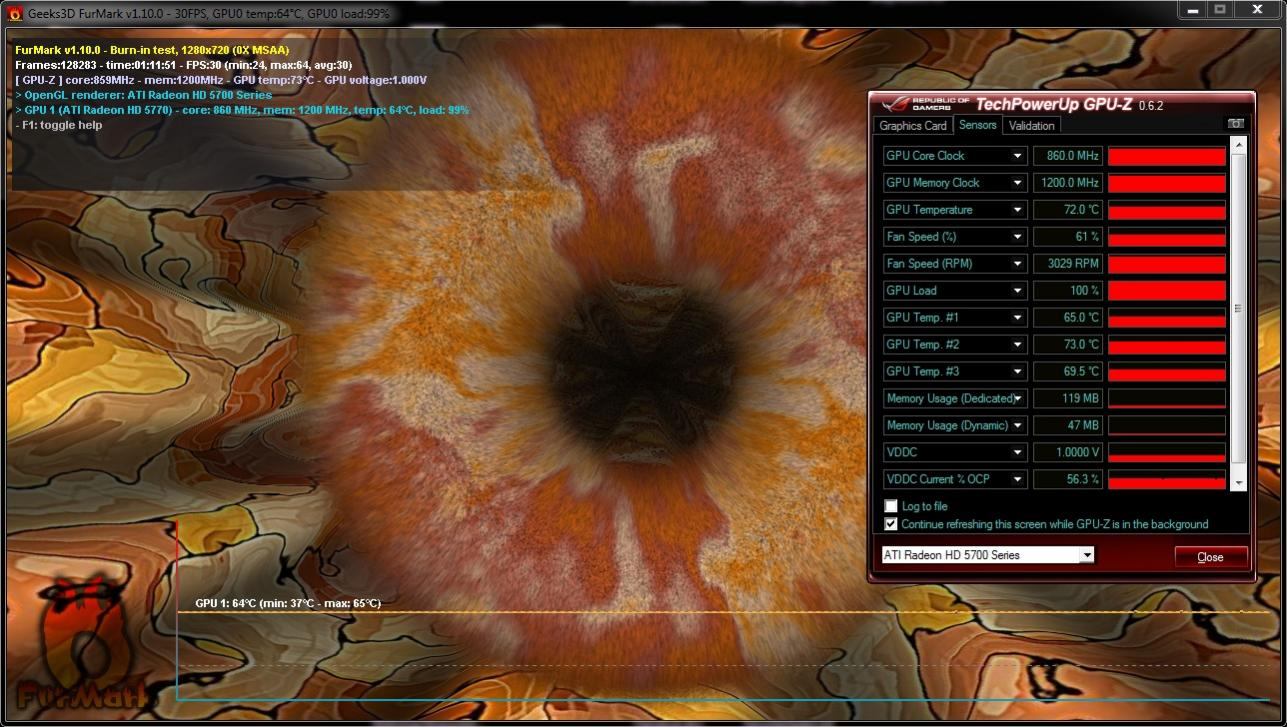The height and width of the screenshot is (727, 1287).
Task: Click the GPU Memory Clock red graph
Action: pyautogui.click(x=1167, y=183)
